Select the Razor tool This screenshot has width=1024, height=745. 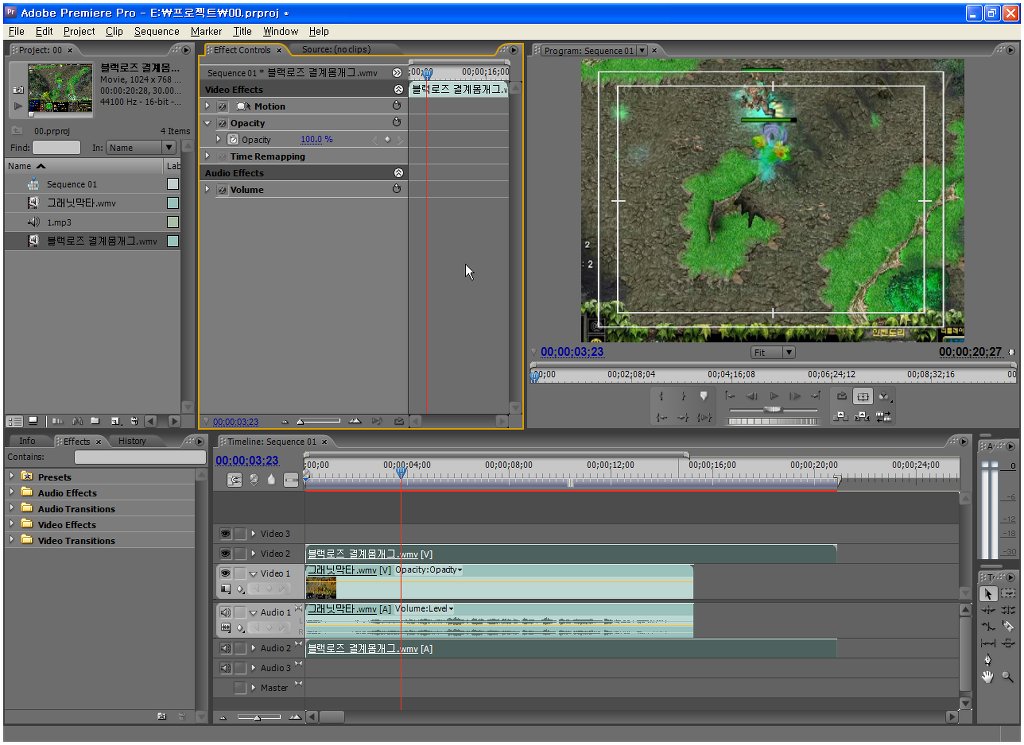coord(1007,626)
